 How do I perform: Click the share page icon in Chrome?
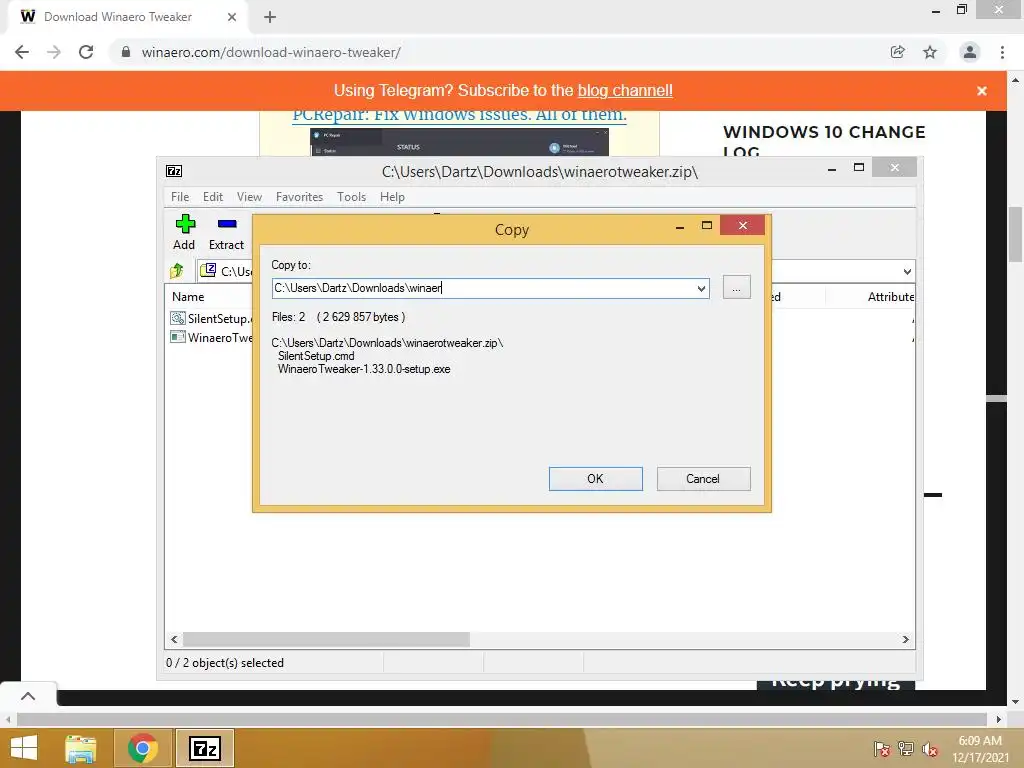(898, 52)
